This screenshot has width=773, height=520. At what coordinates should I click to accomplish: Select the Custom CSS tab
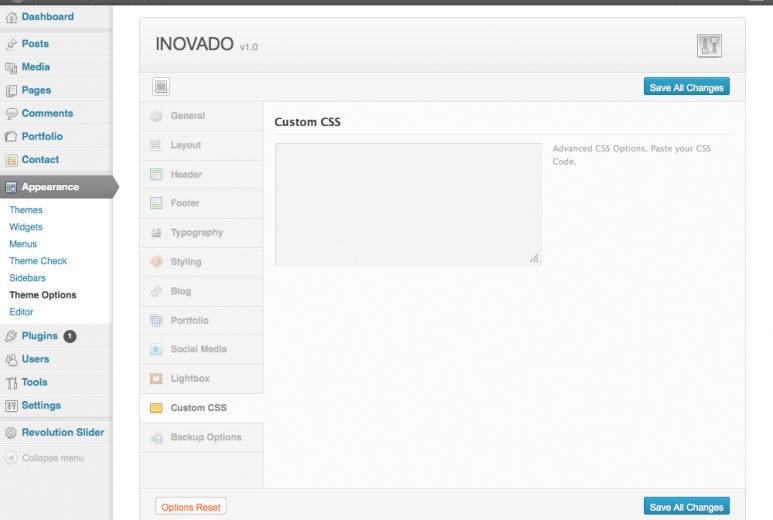click(x=202, y=408)
